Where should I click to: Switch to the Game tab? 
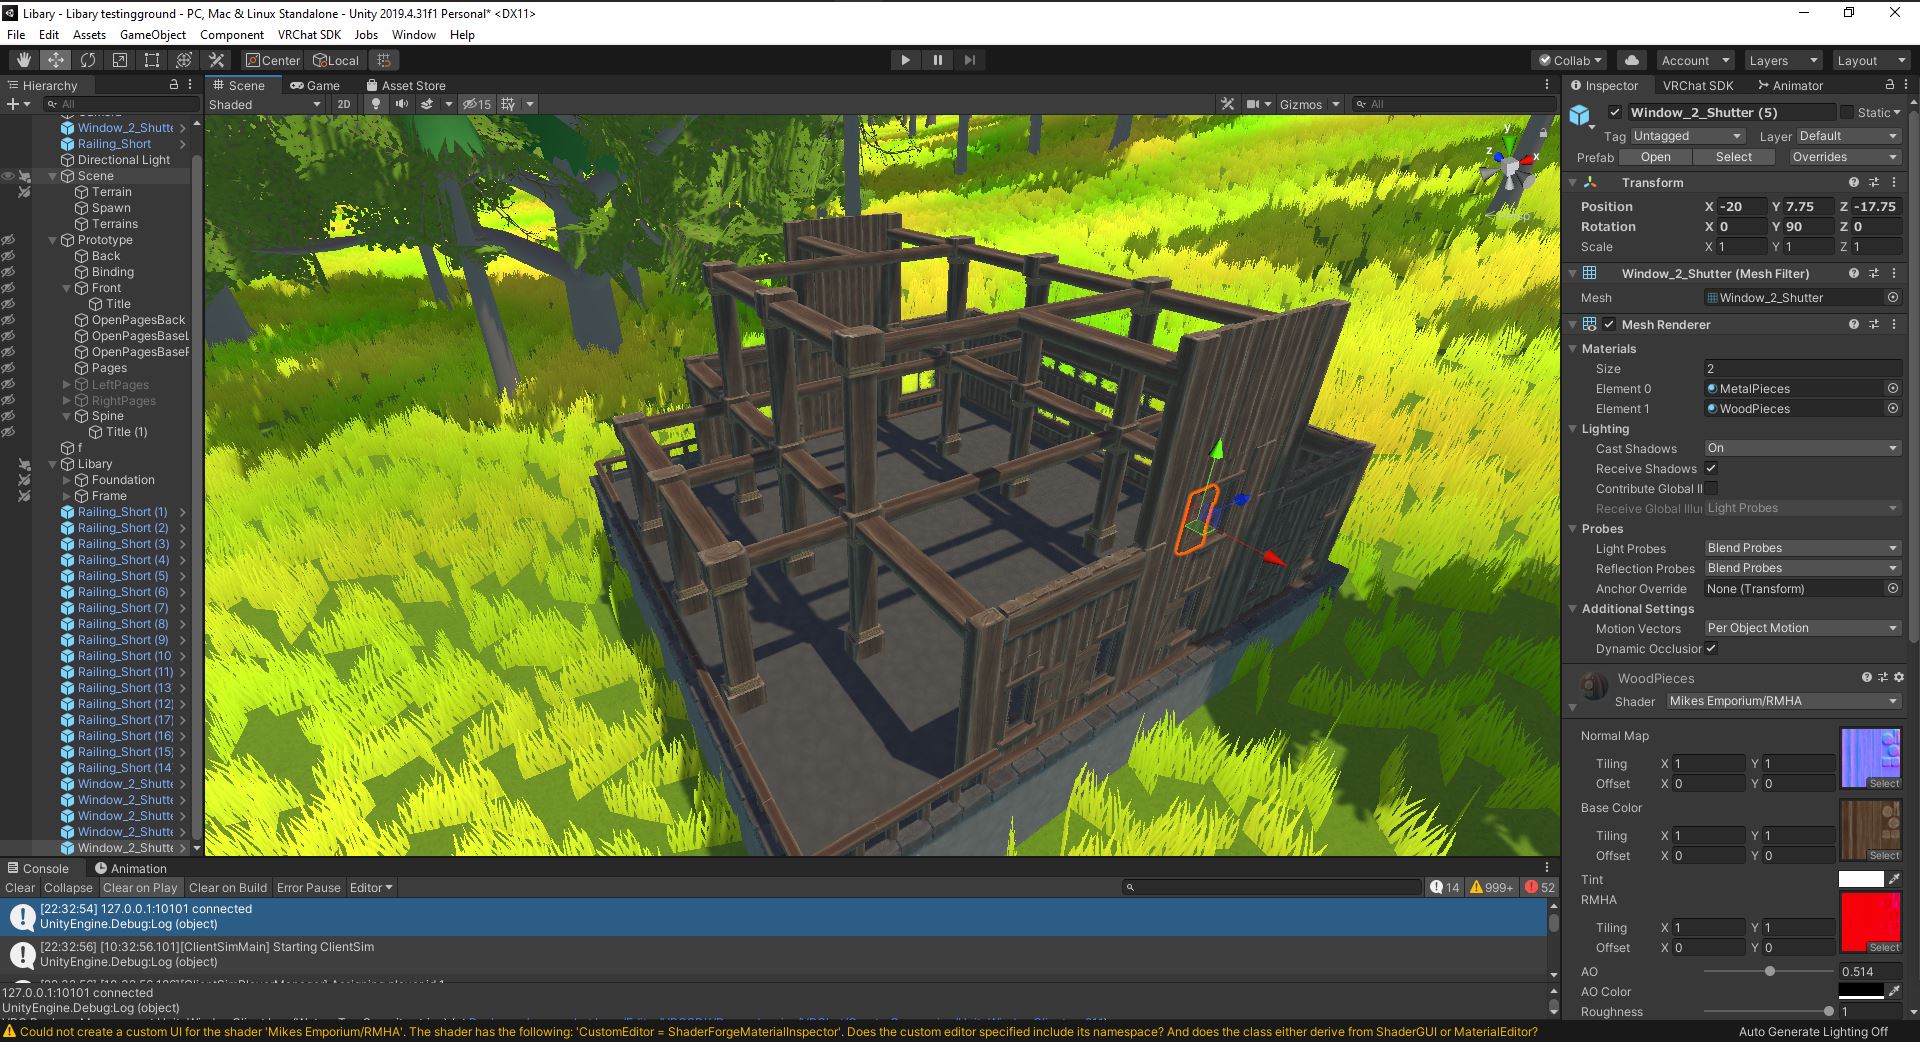315,85
